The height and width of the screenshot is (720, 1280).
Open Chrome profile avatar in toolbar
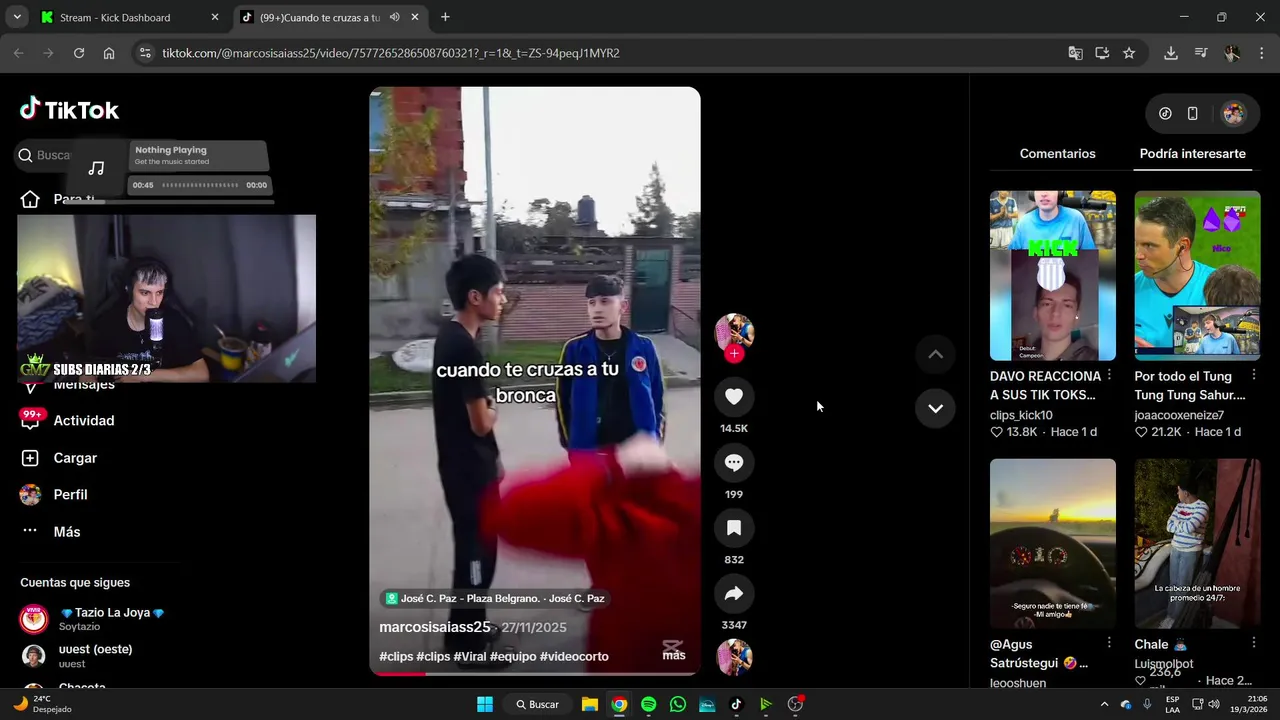point(1232,53)
